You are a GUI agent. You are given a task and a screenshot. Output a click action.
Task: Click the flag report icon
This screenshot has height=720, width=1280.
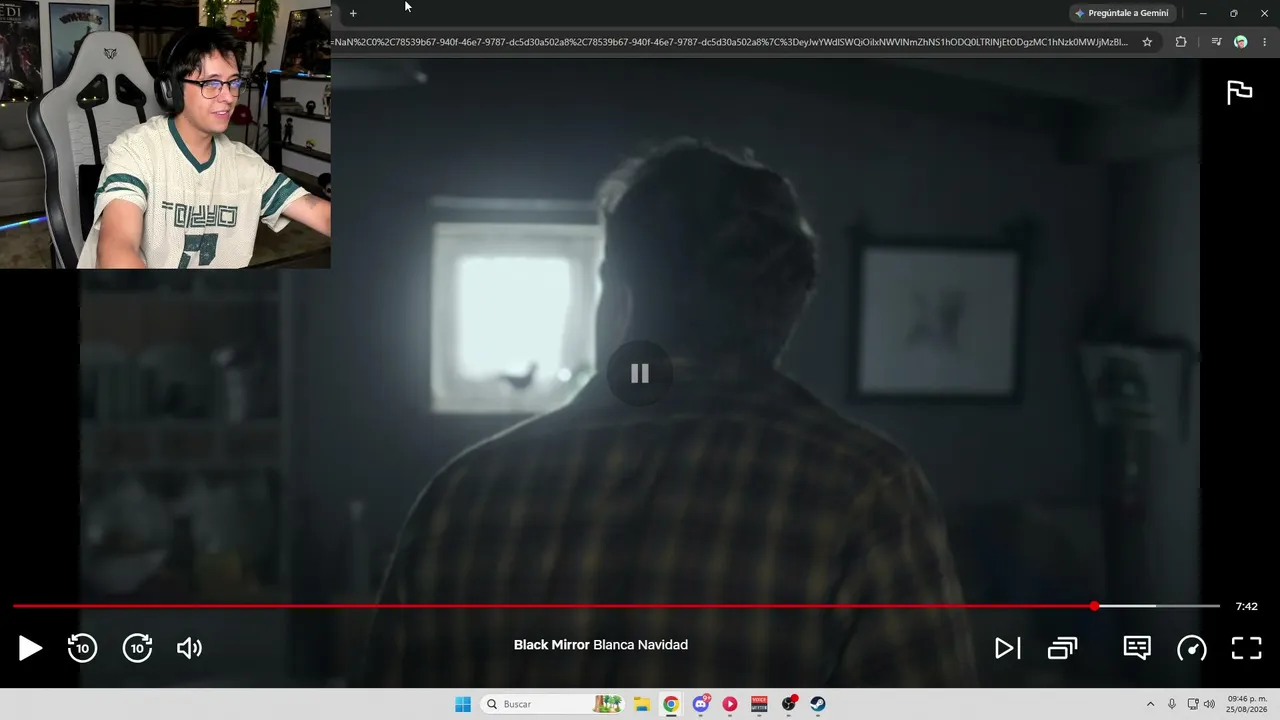click(x=1239, y=92)
